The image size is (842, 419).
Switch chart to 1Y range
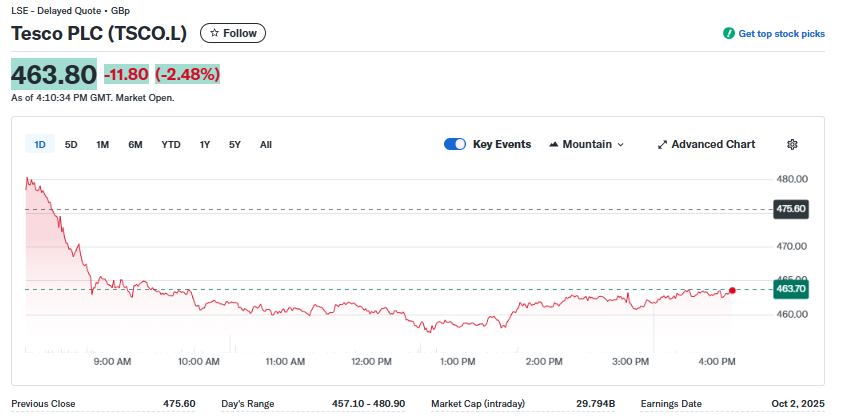[205, 144]
